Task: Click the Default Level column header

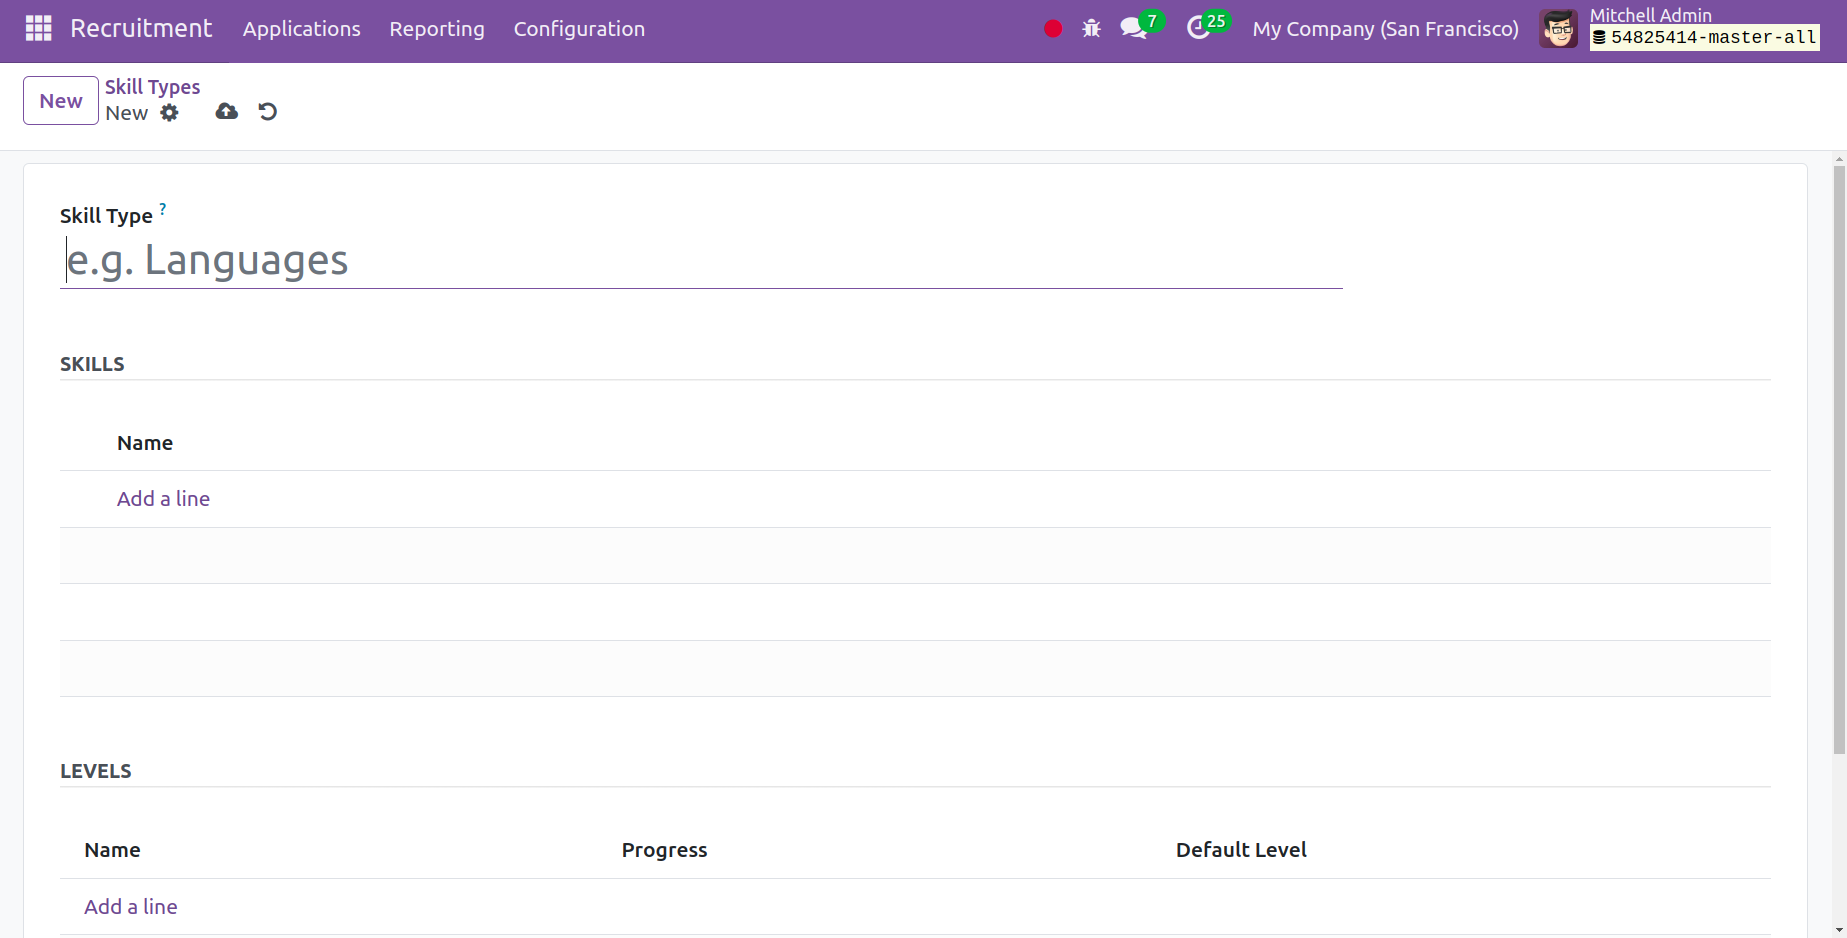Action: 1241,850
